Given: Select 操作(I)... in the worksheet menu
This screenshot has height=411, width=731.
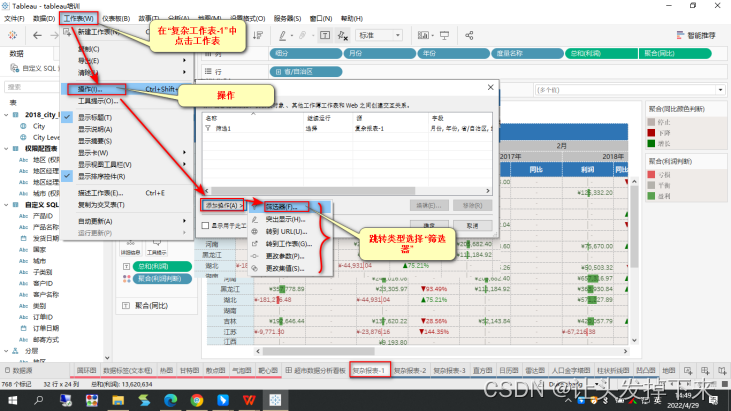Looking at the screenshot, I should click(90, 89).
